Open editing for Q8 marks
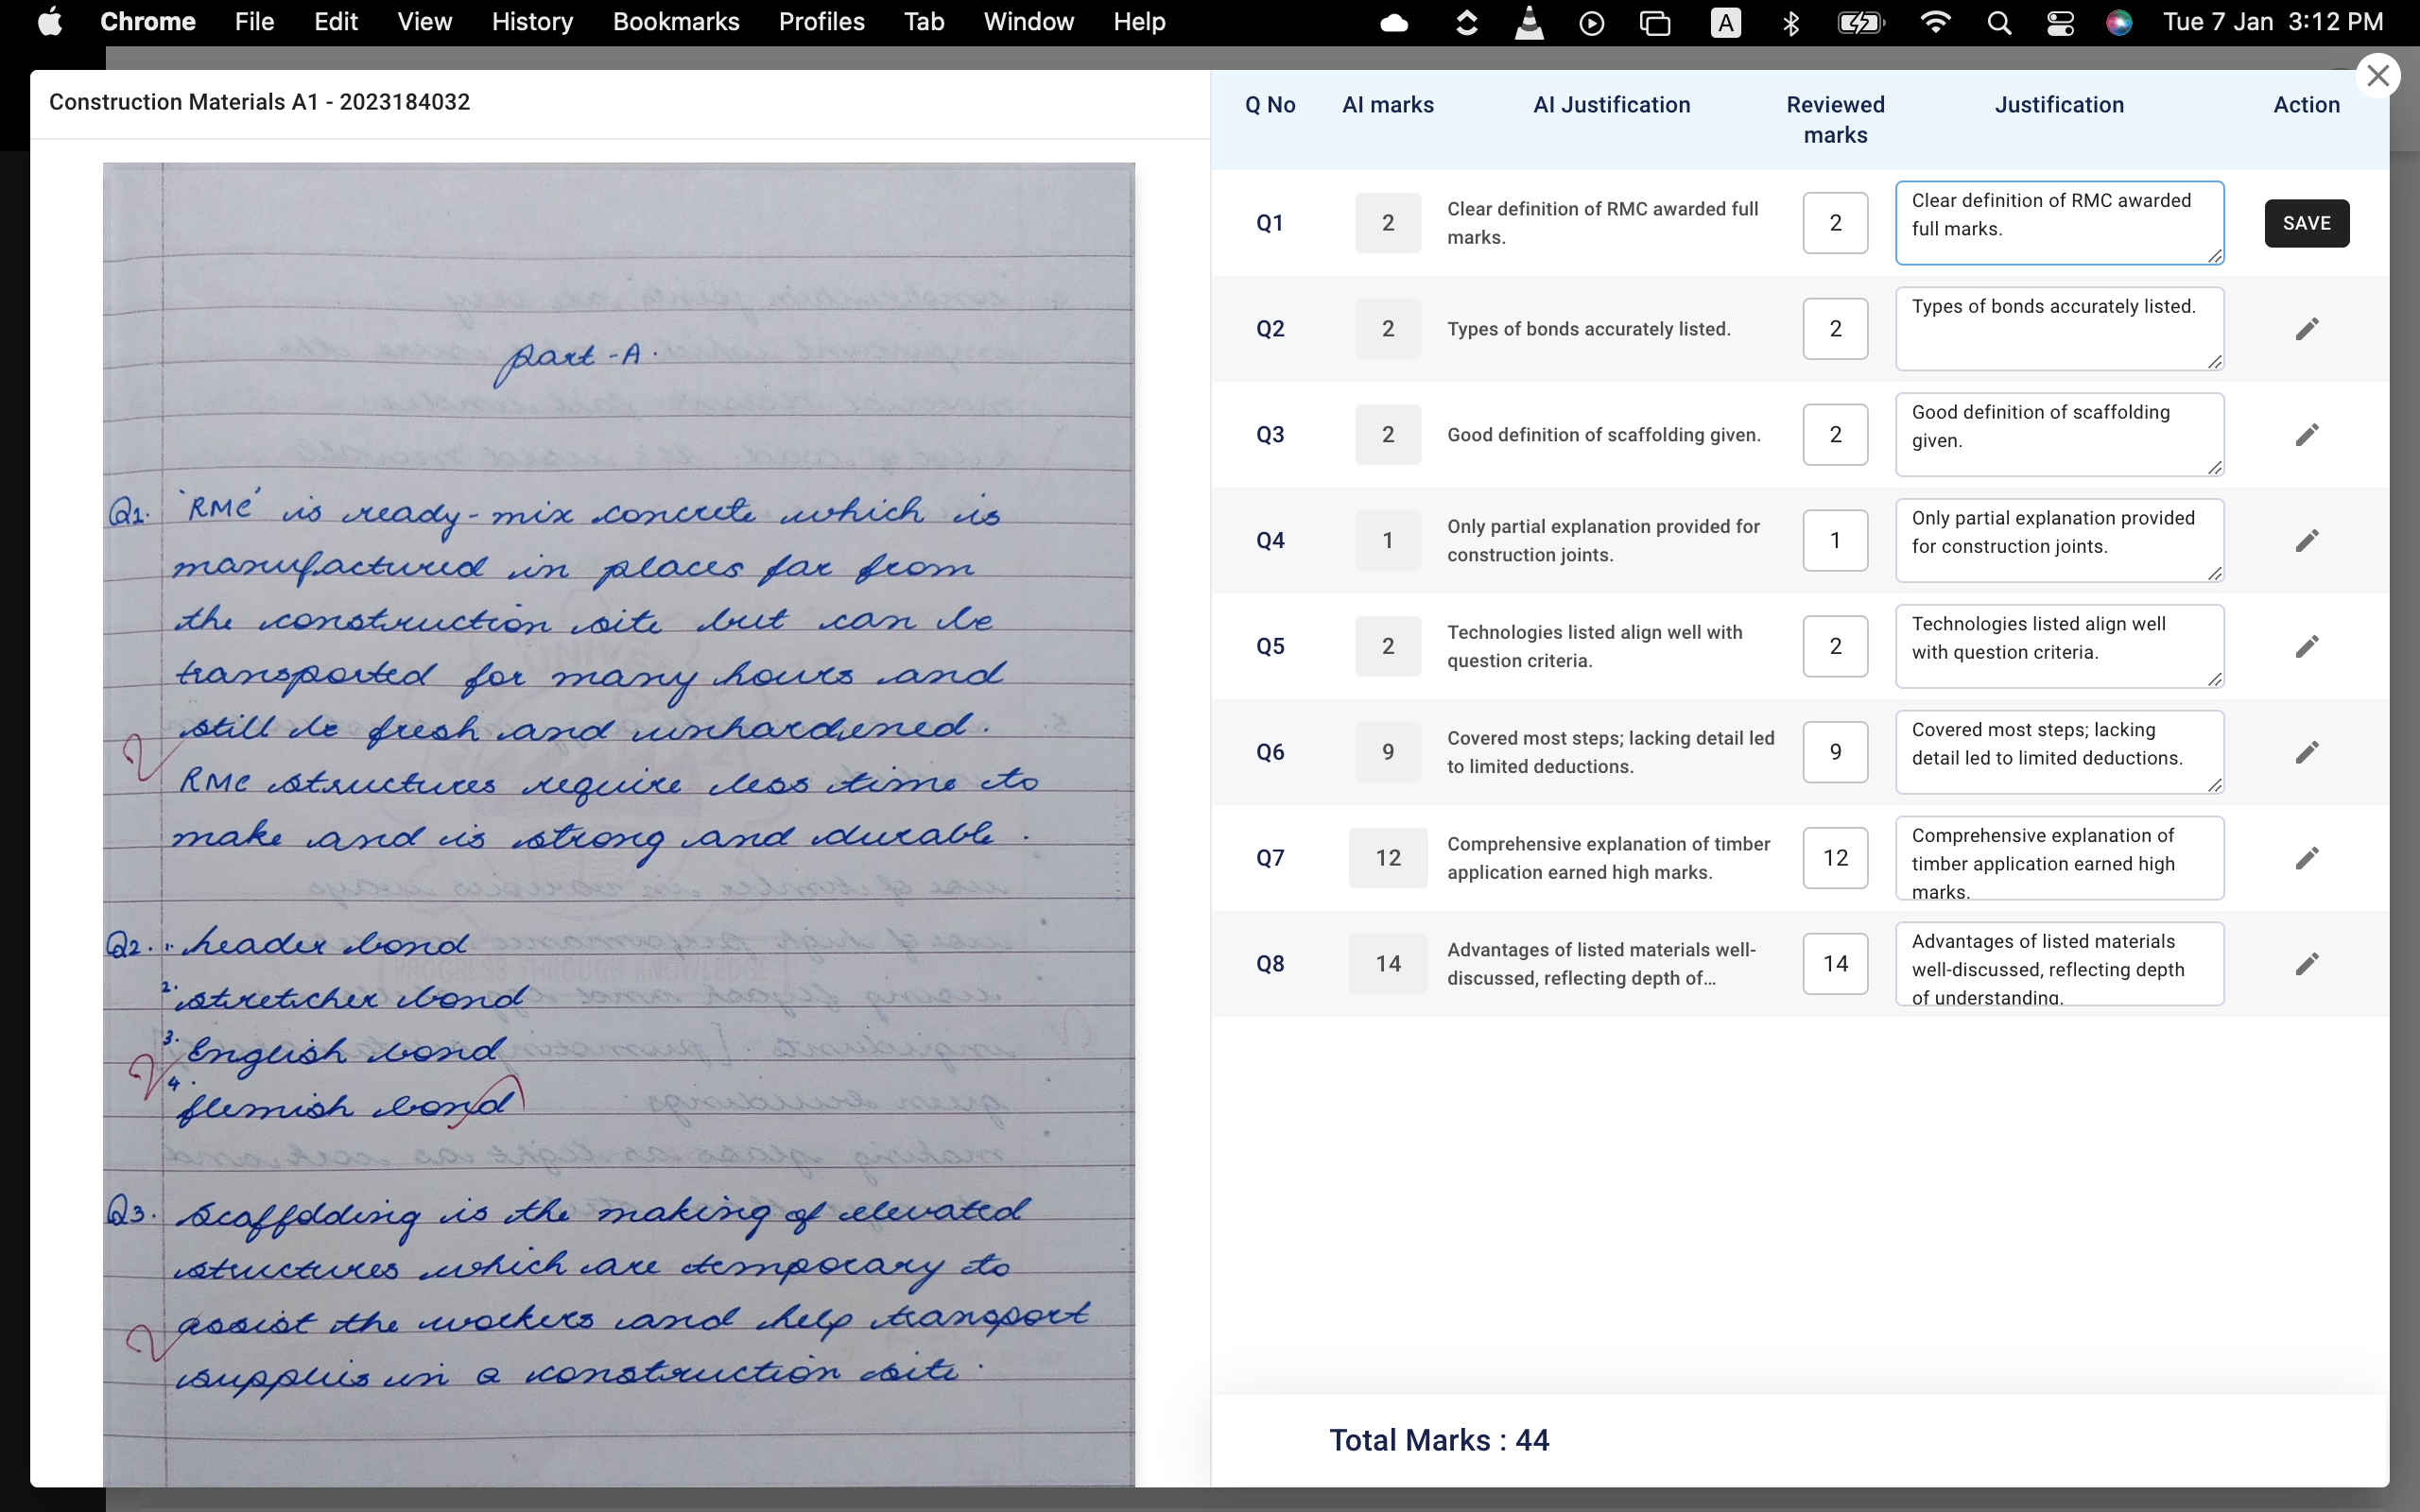The width and height of the screenshot is (2420, 1512). 2306,964
